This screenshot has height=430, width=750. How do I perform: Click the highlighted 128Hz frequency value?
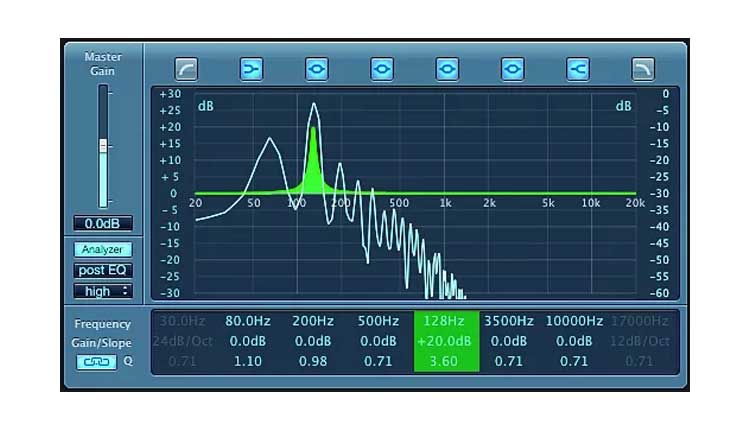pyautogui.click(x=445, y=322)
